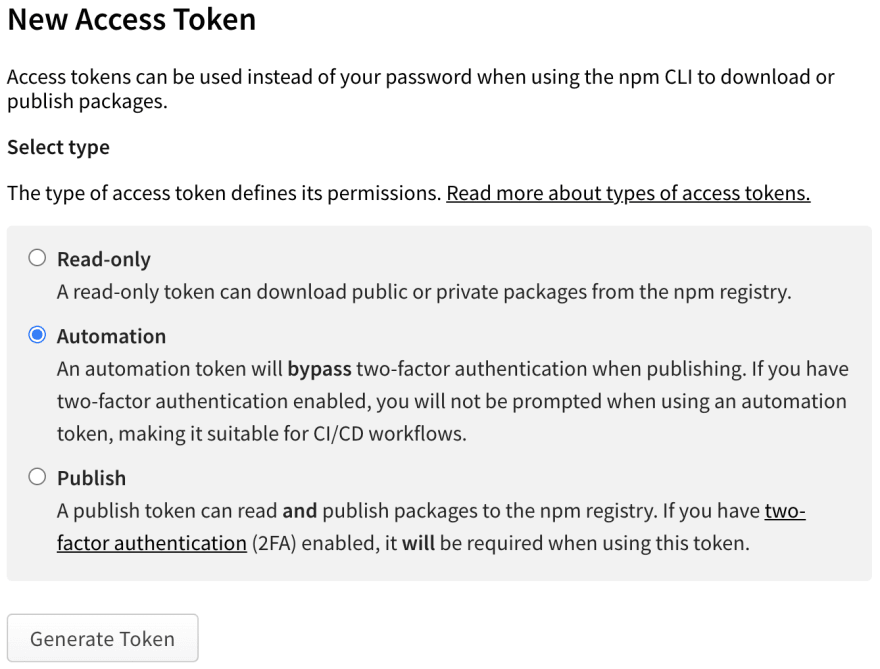Click the selected Automation radio button
880x669 pixels.
pyautogui.click(x=38, y=335)
